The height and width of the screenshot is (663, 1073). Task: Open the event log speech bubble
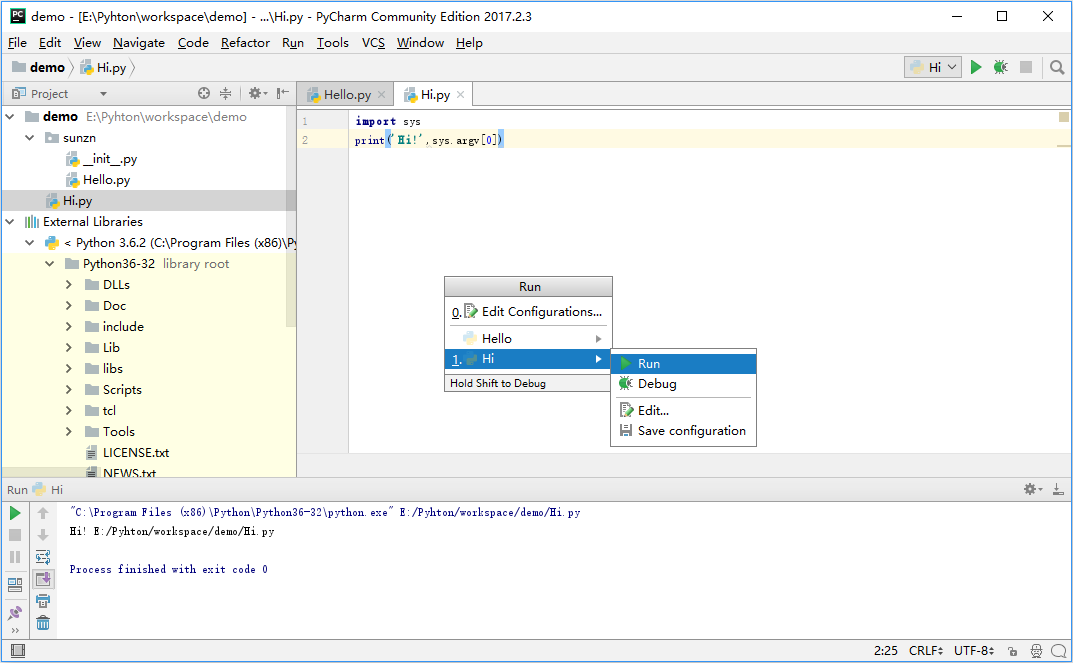click(x=1059, y=651)
